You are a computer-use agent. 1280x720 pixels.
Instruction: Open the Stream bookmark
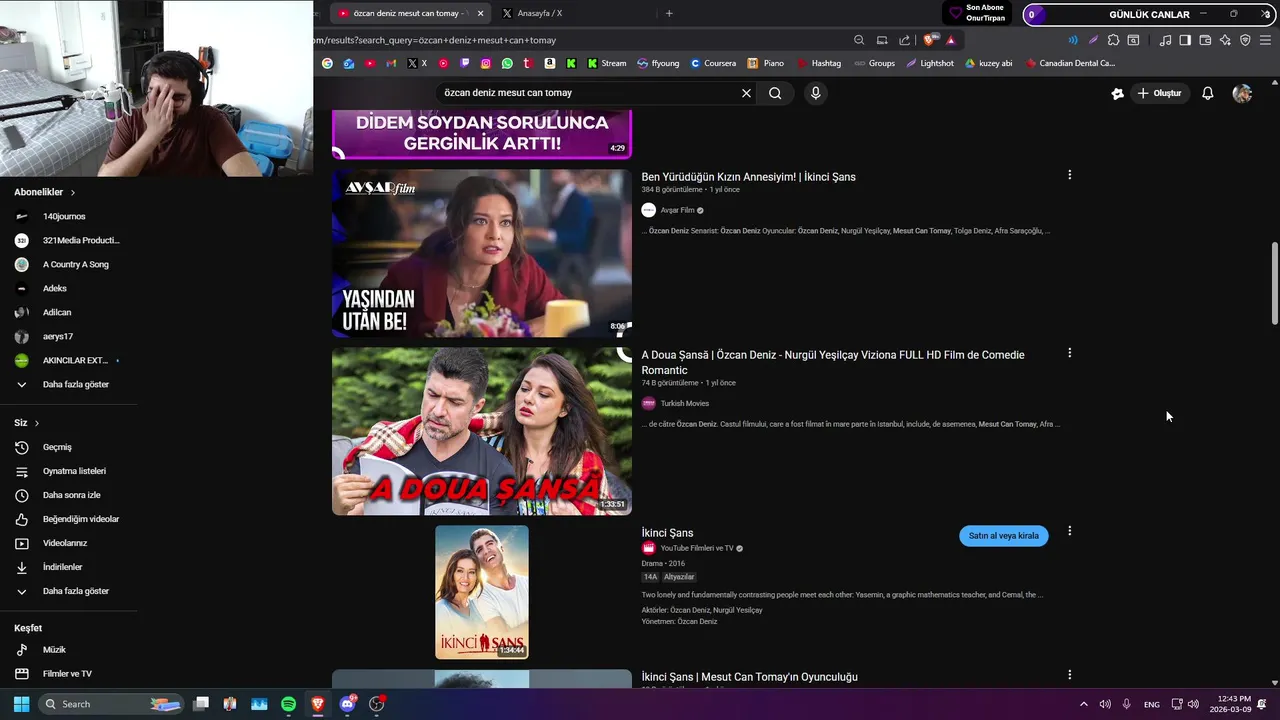[x=607, y=63]
